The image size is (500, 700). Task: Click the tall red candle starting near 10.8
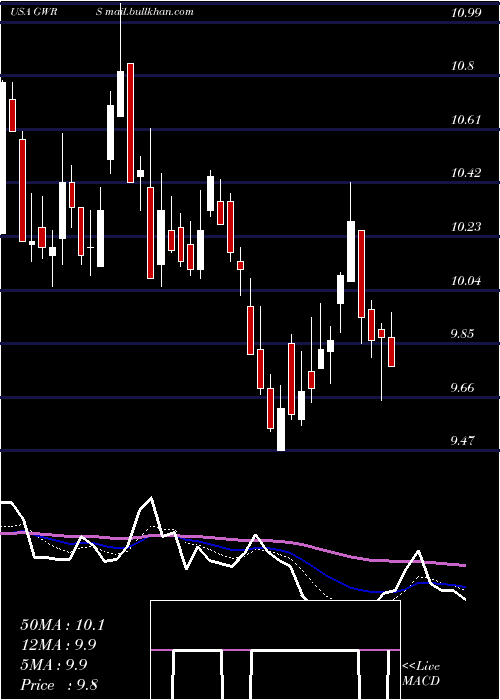click(130, 123)
